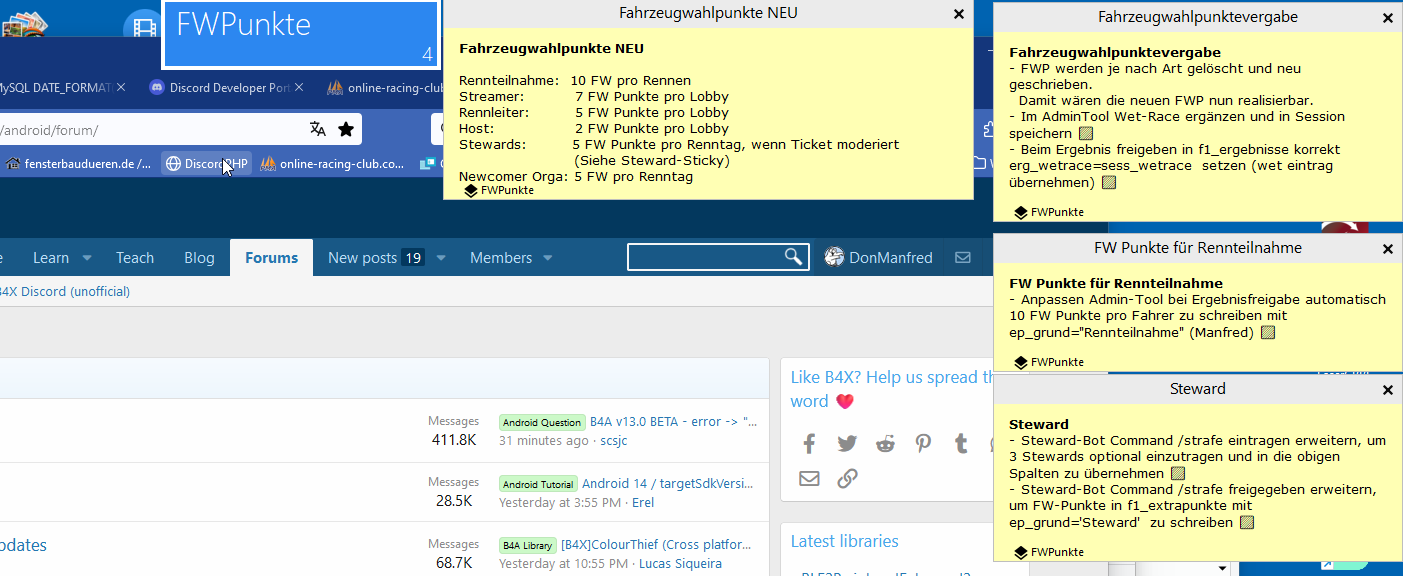Click the Reddit share icon
Viewport: 1403px width, 576px height.
(885, 444)
